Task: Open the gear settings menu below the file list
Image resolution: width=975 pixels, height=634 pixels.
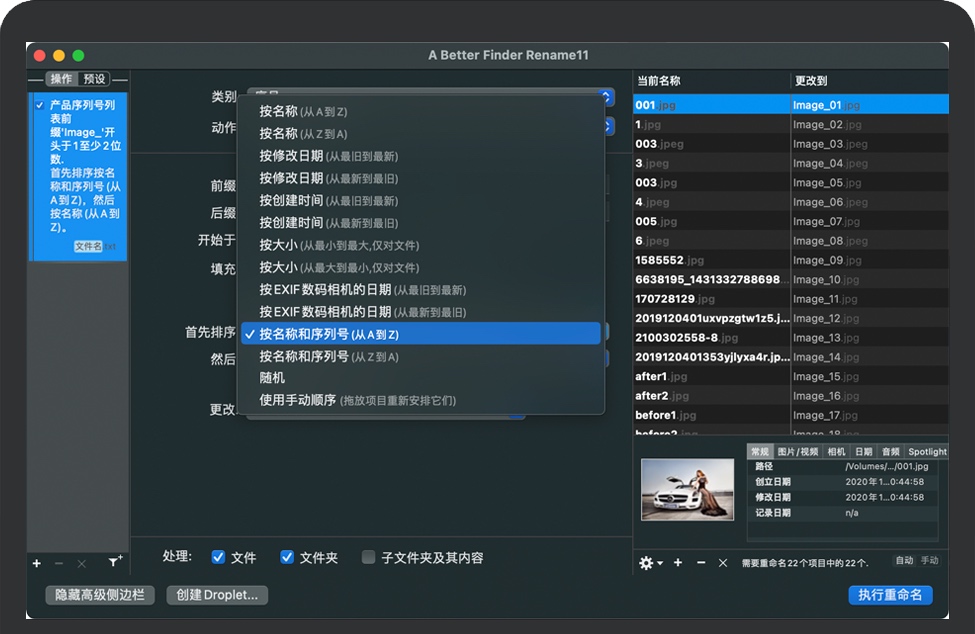Action: pyautogui.click(x=650, y=563)
